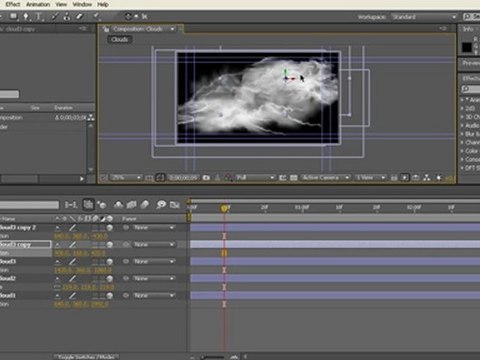Open the Workspace Standard dropdown
The height and width of the screenshot is (360, 480).
click(x=424, y=17)
